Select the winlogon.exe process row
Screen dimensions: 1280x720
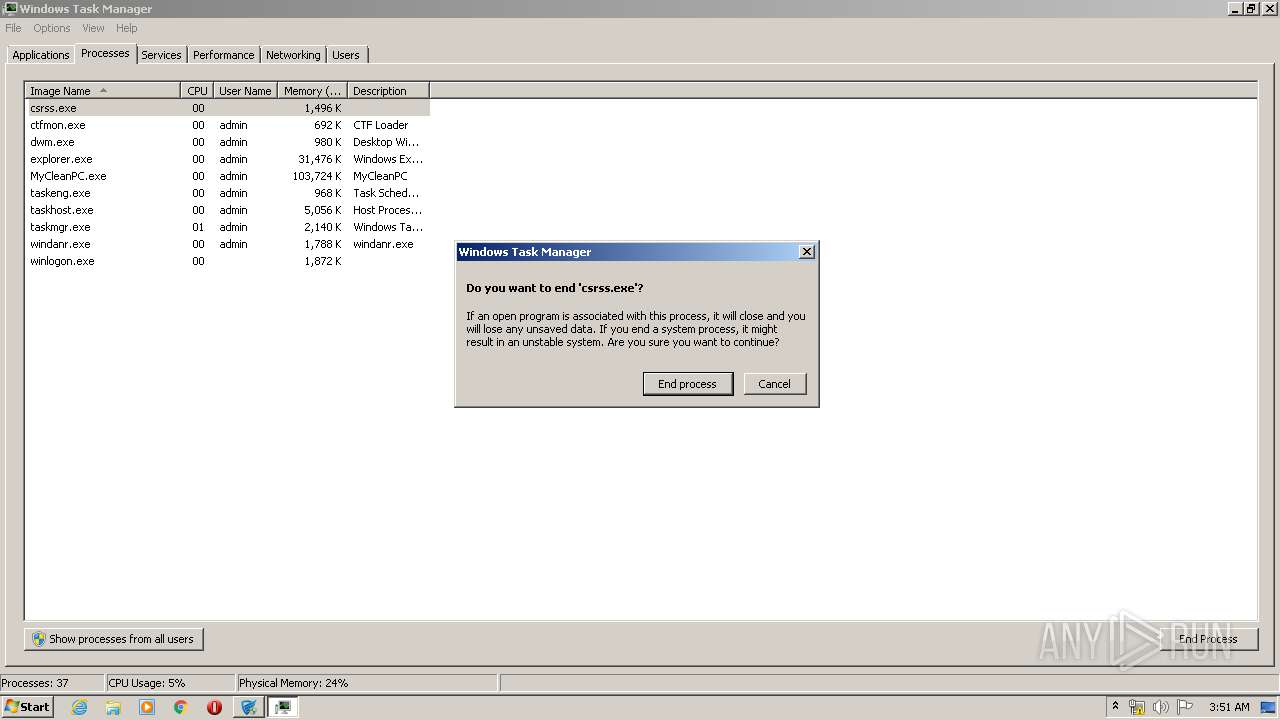[x=228, y=261]
